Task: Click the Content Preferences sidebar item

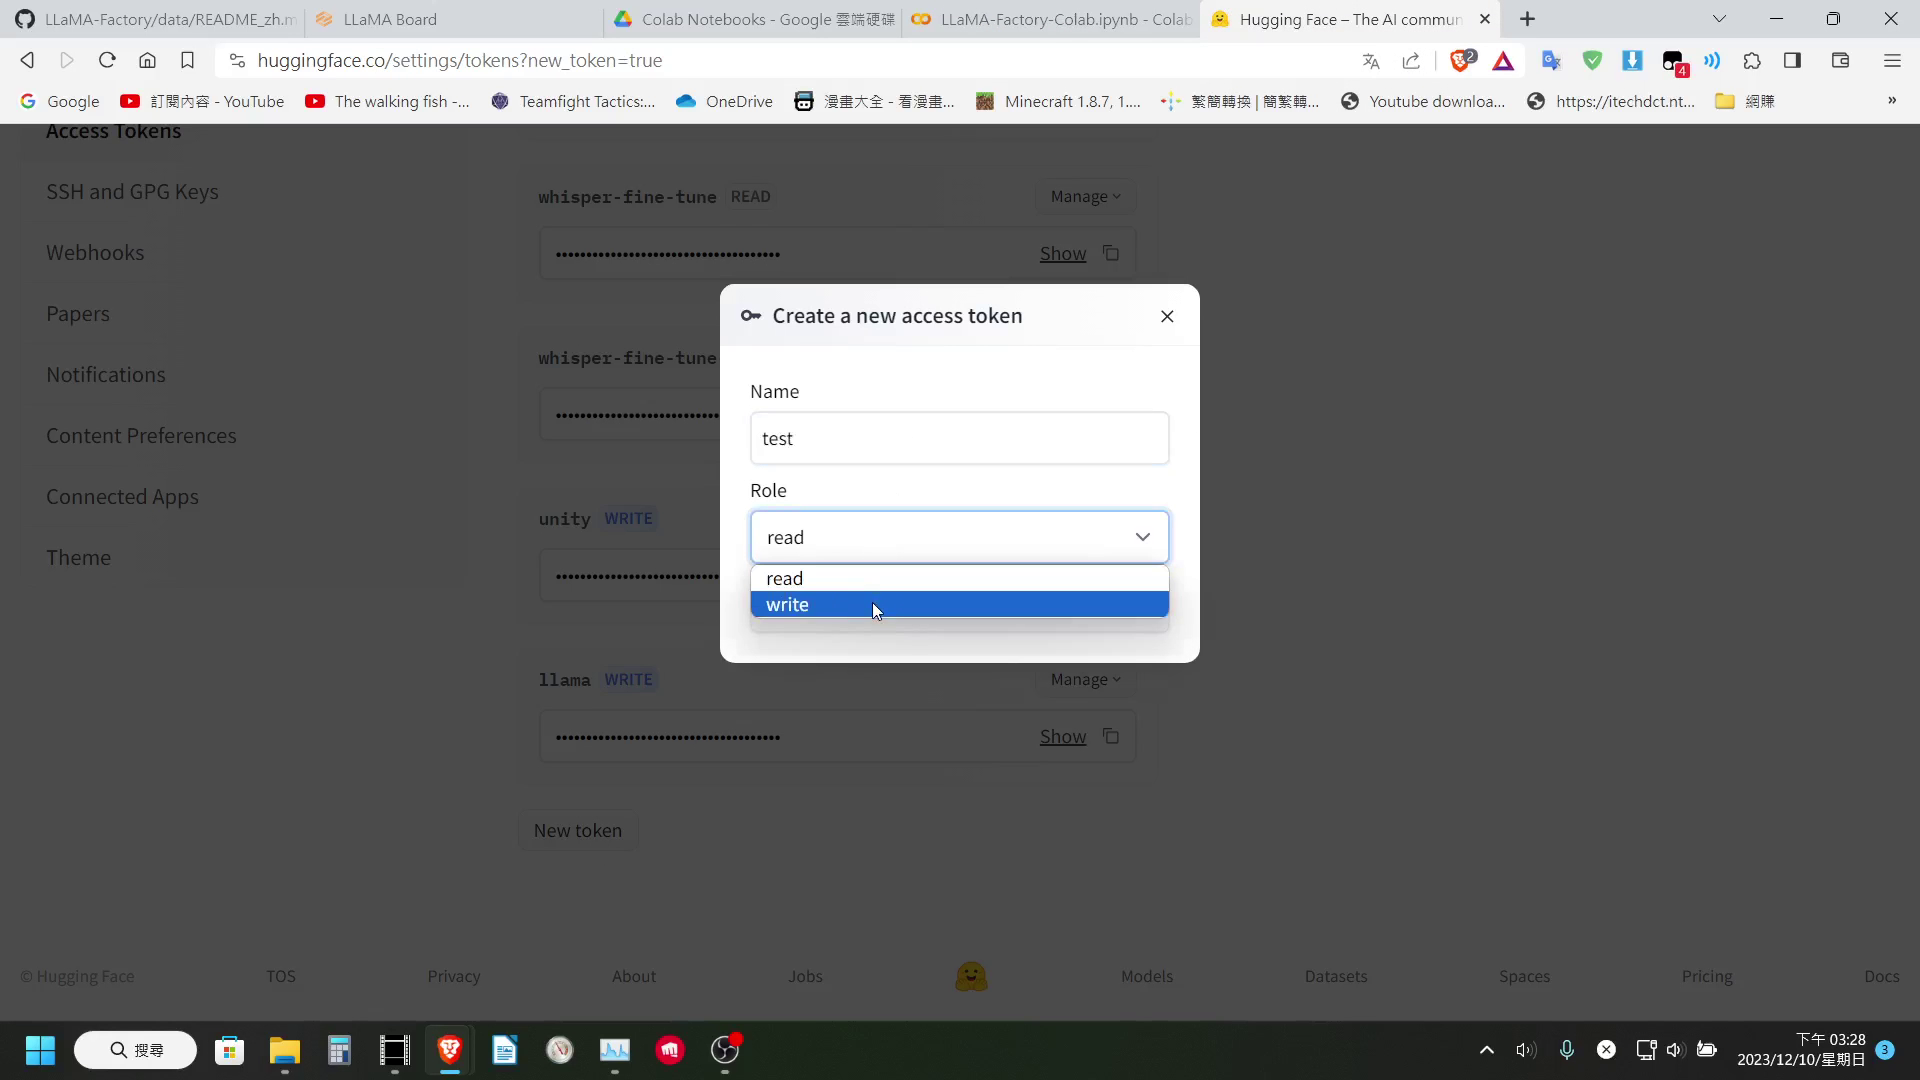Action: pos(141,434)
